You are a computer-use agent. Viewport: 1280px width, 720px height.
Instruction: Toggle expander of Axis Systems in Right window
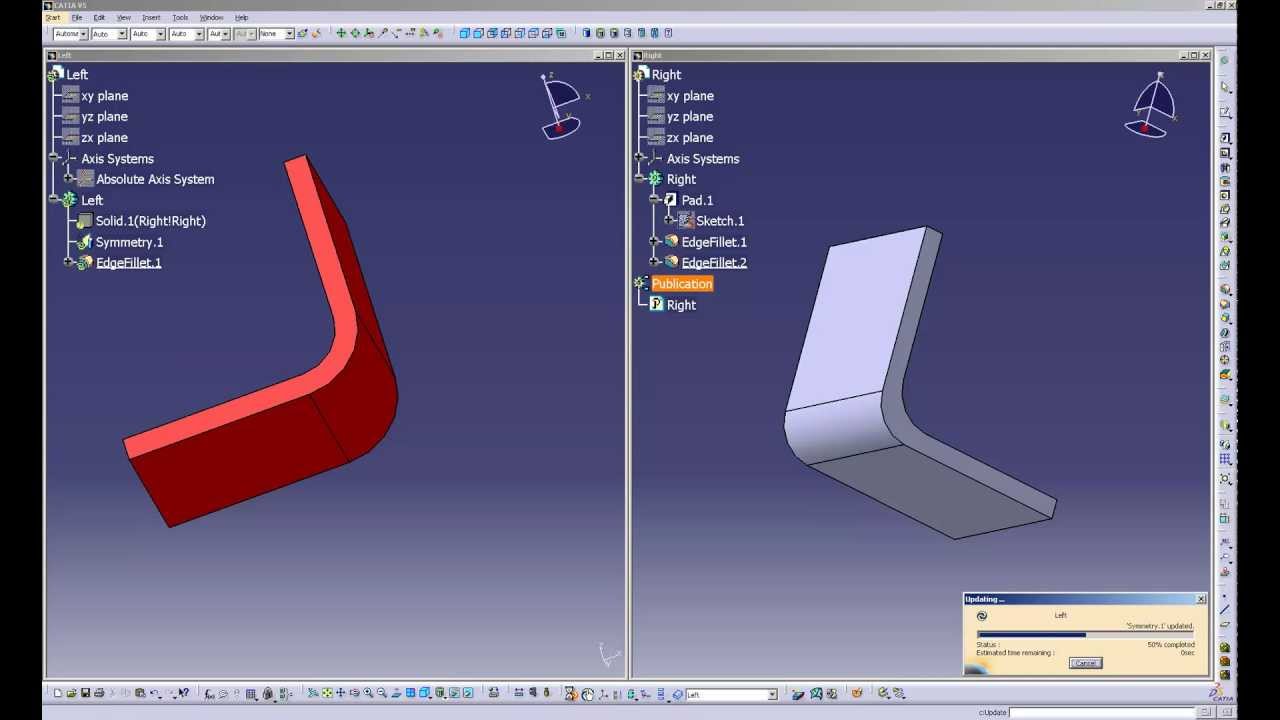639,158
